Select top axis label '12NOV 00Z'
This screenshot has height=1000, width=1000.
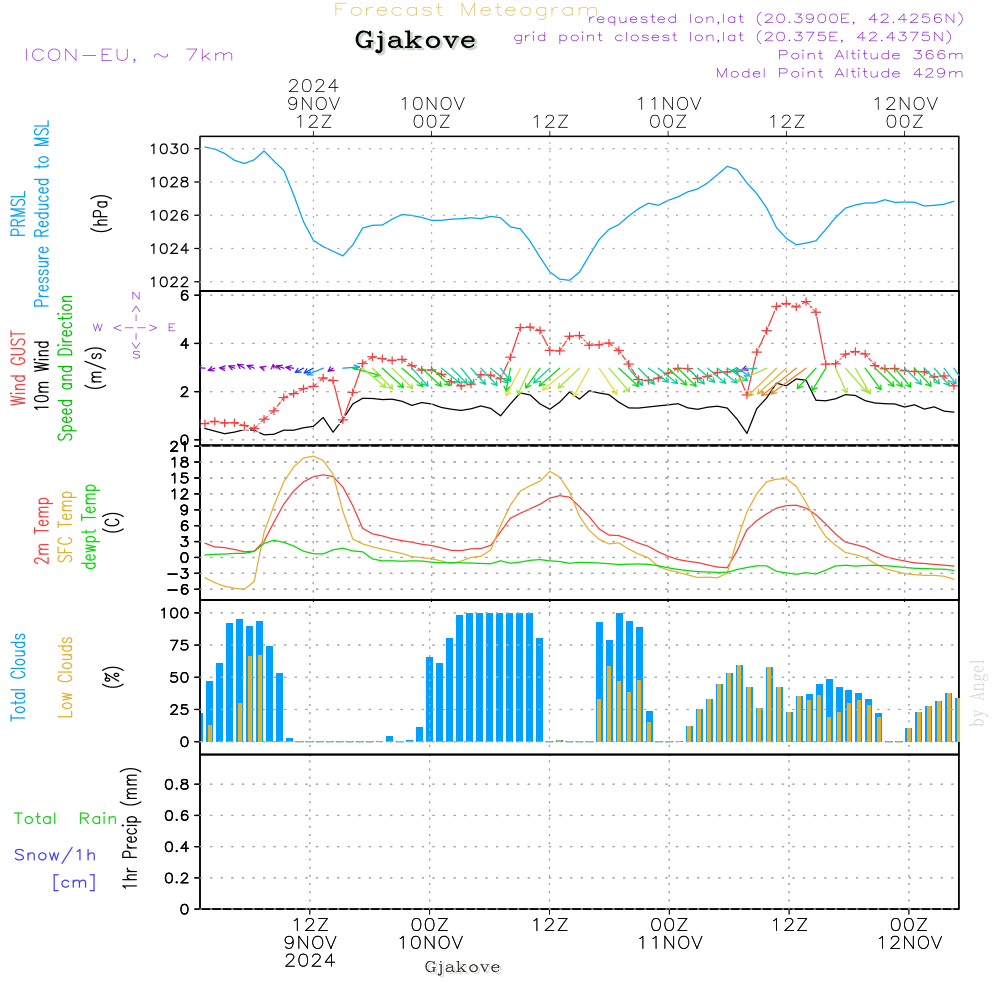click(905, 112)
